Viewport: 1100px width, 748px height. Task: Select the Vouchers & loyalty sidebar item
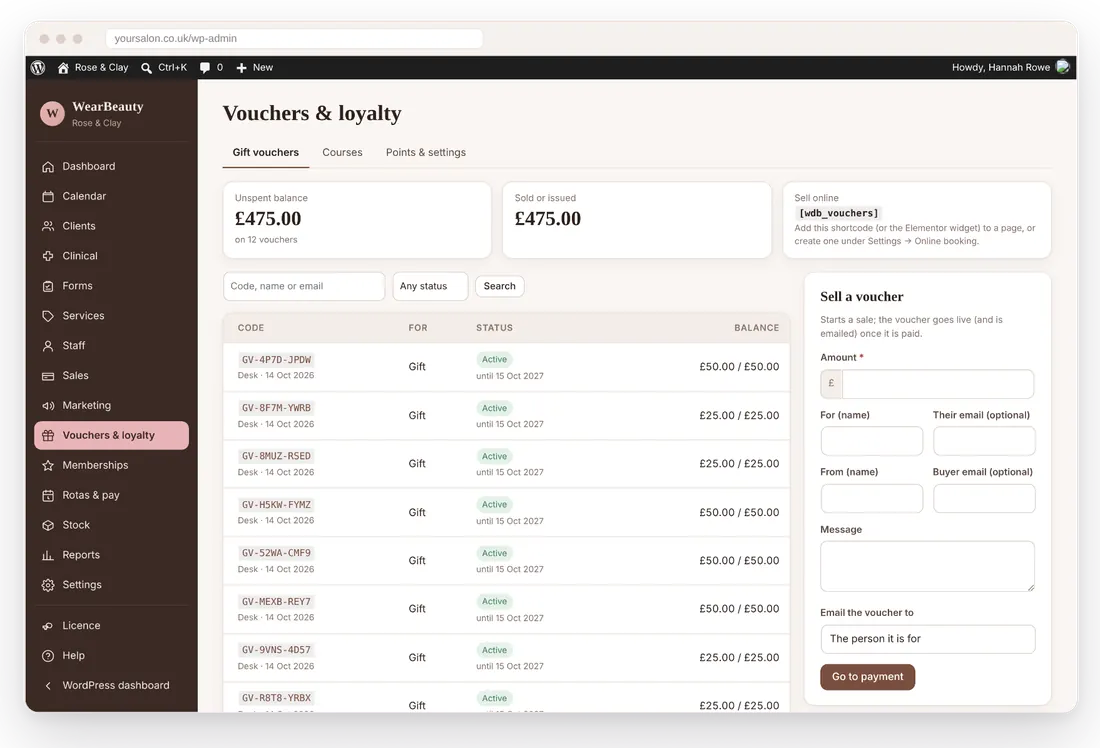[112, 435]
